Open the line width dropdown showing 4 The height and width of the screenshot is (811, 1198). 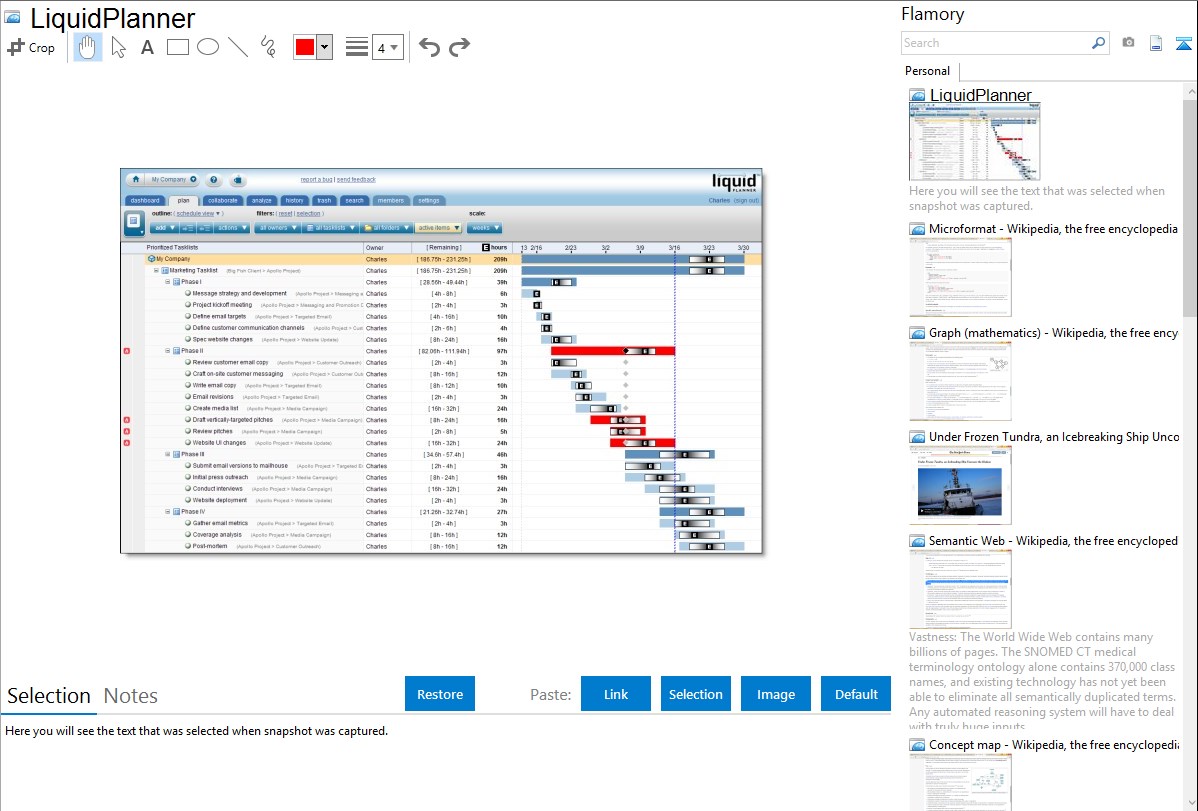(x=387, y=47)
